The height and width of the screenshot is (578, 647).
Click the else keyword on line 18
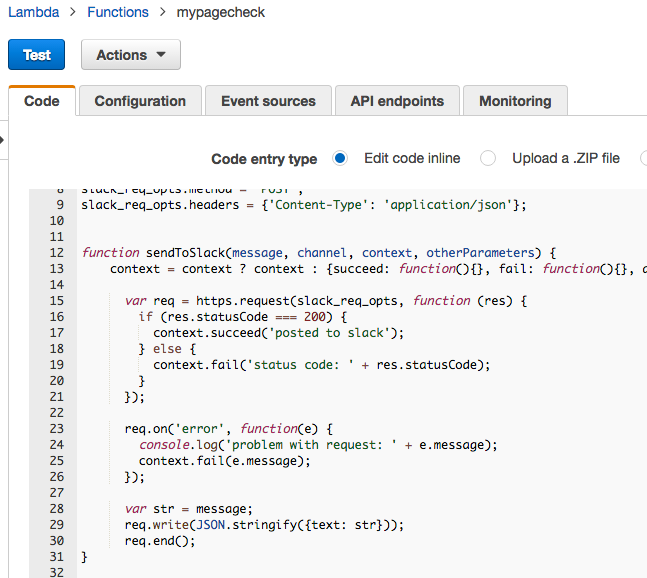coord(168,349)
